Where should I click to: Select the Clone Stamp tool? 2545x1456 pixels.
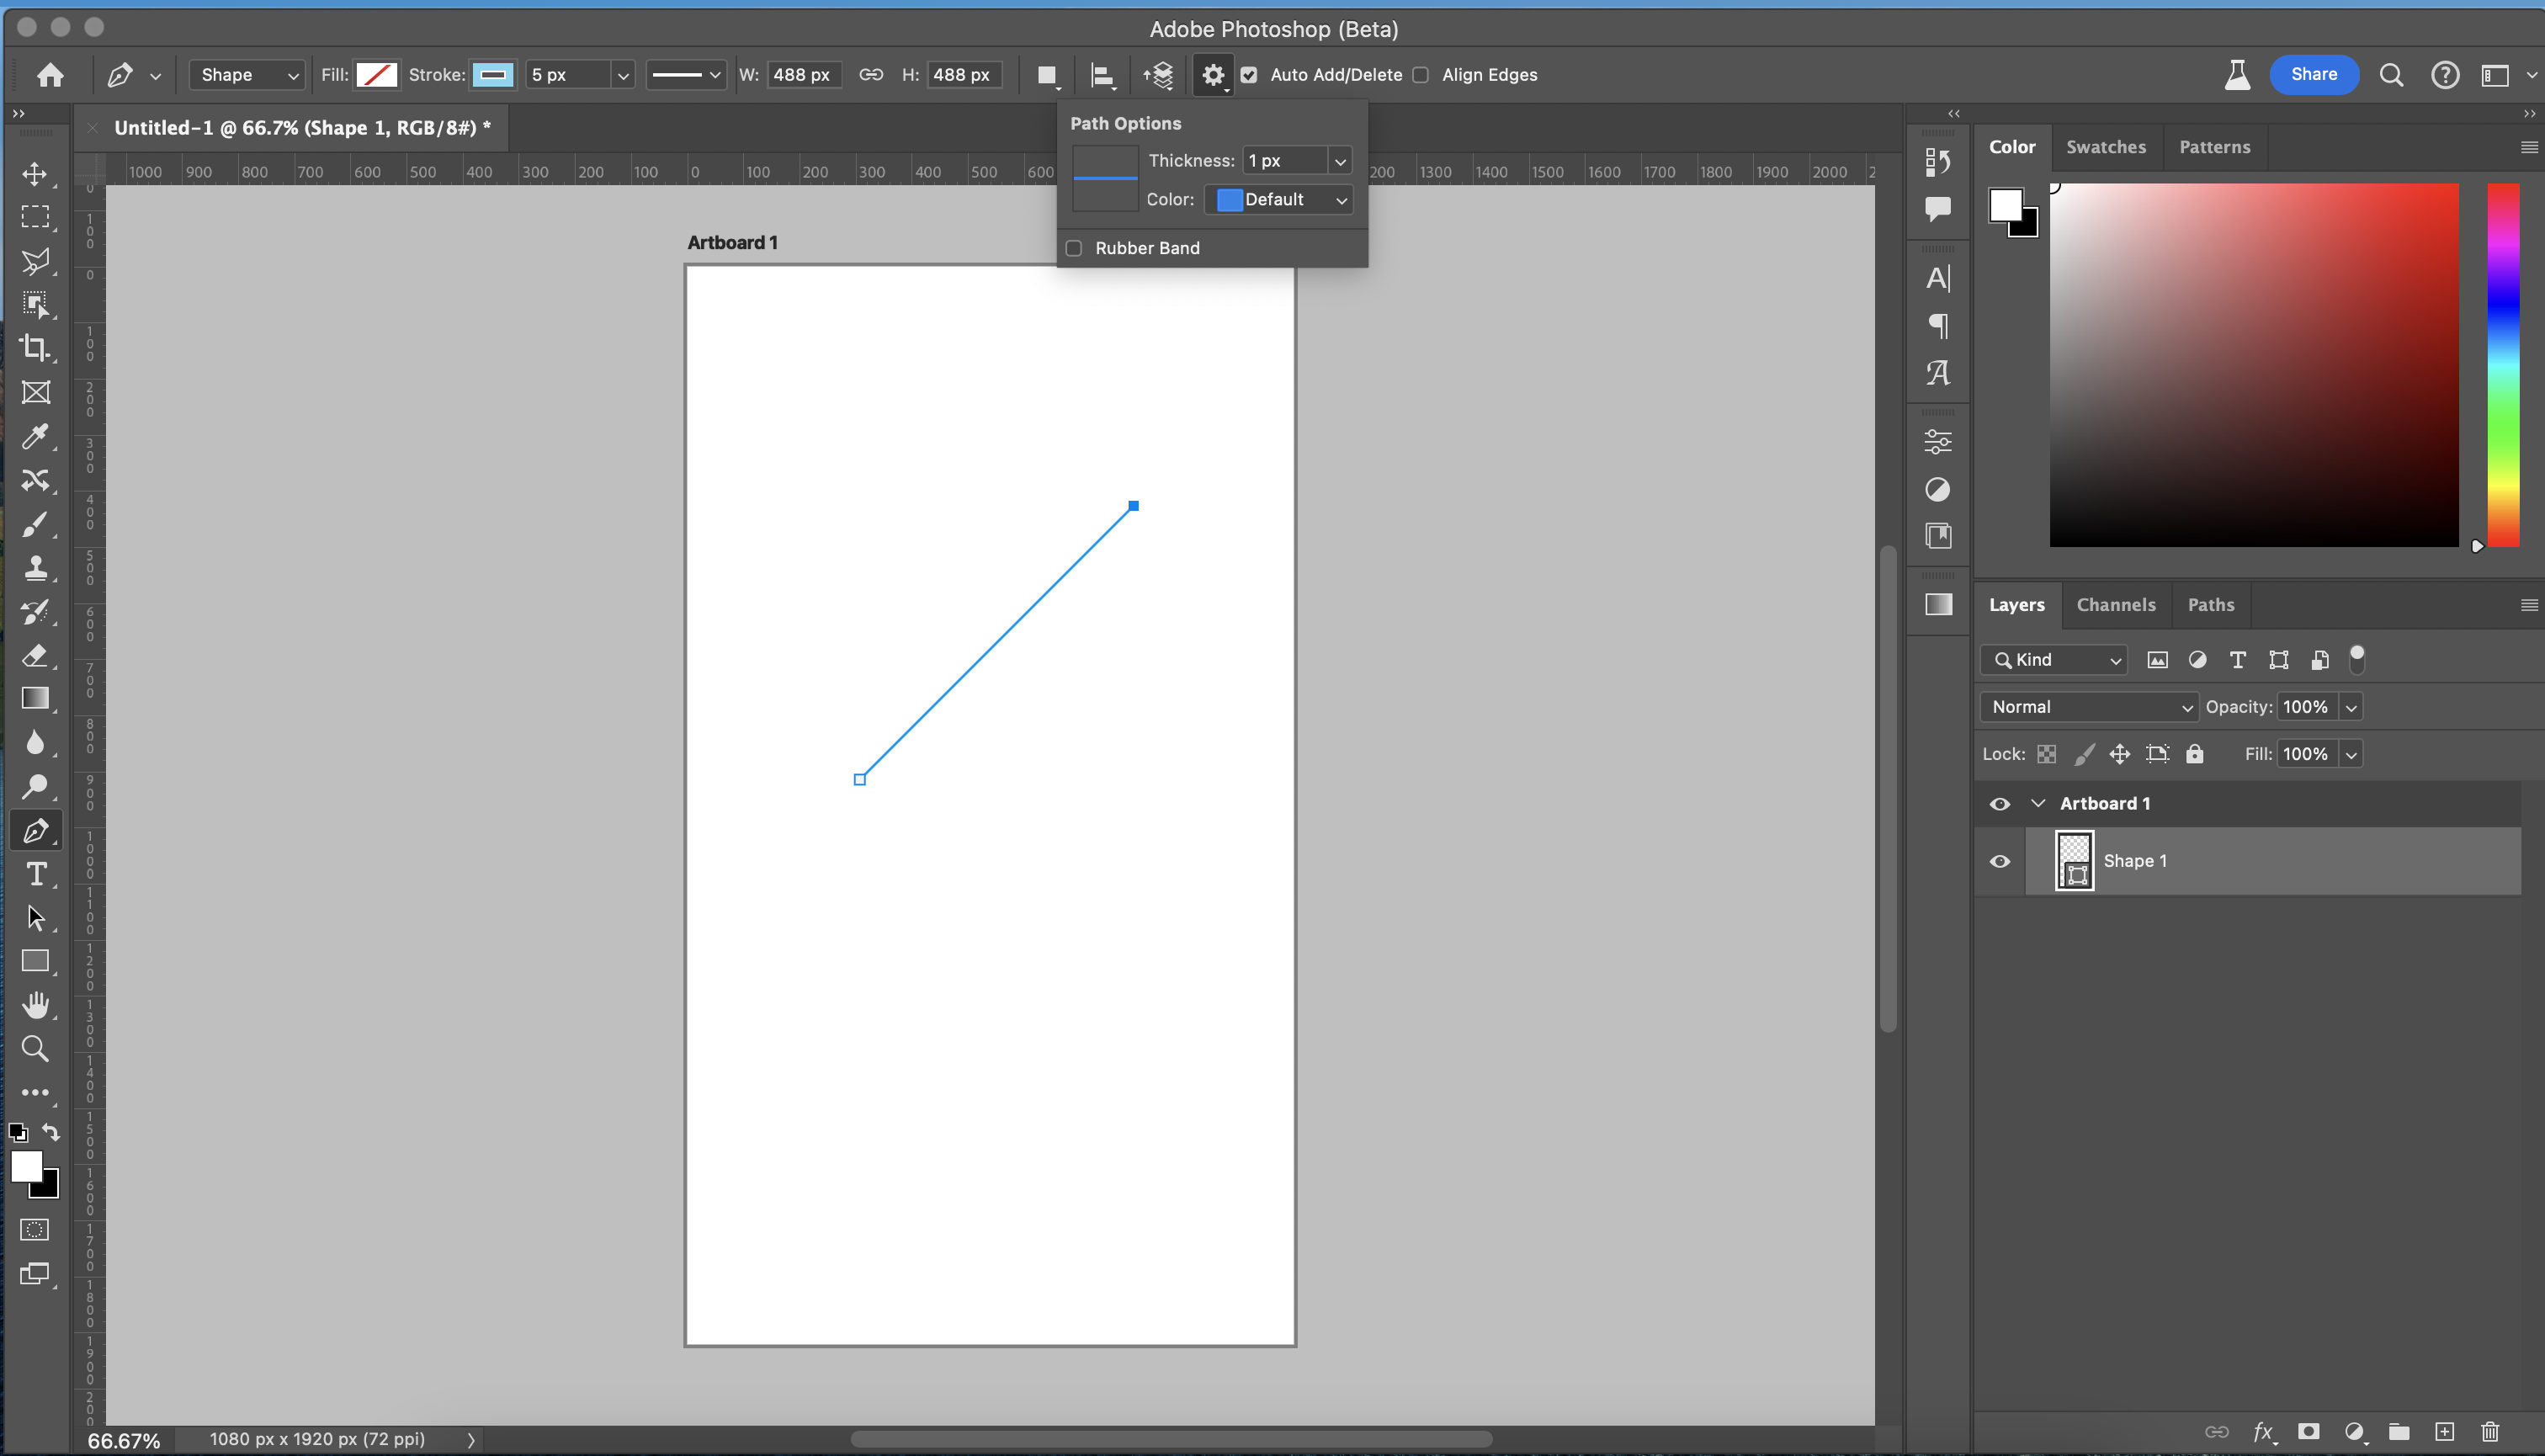pyautogui.click(x=35, y=568)
